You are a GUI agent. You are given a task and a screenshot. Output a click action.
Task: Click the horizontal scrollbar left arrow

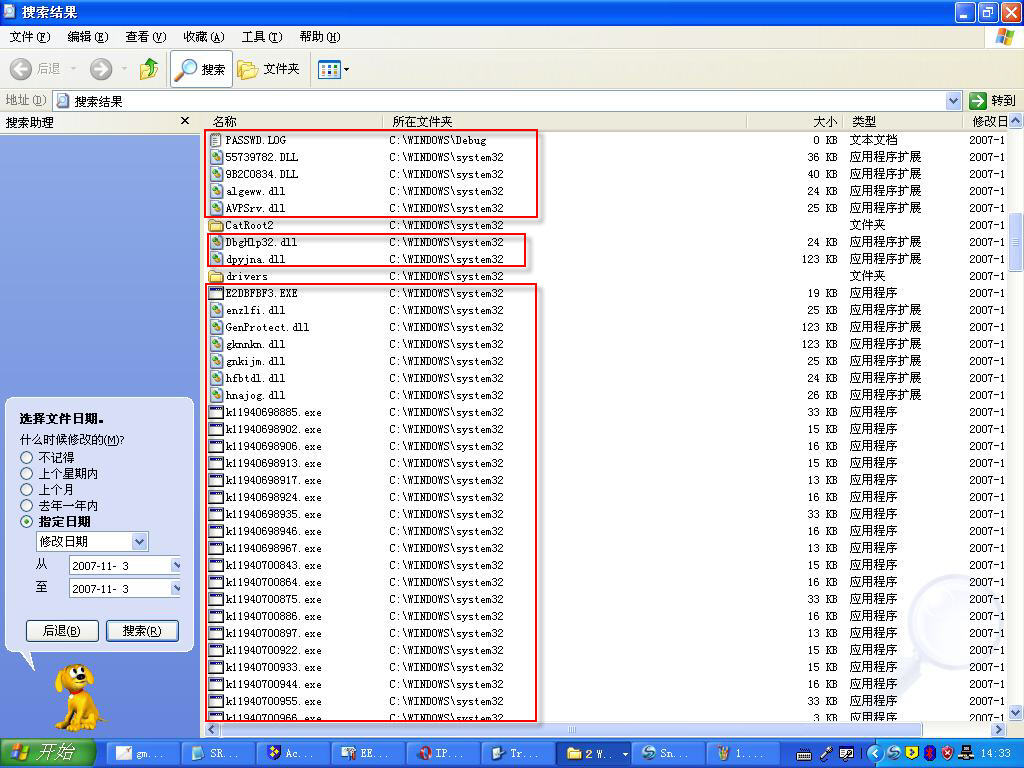click(x=212, y=729)
